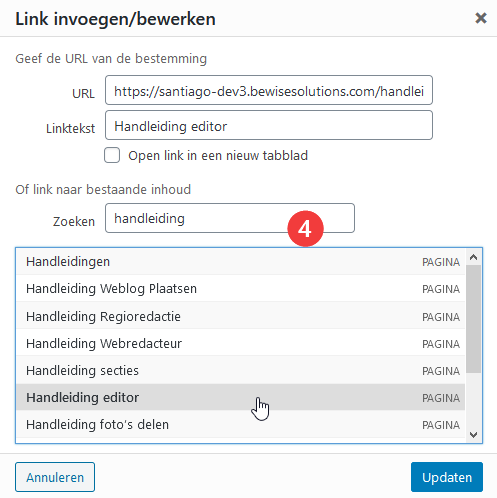Click the Annuleren button

(55, 477)
